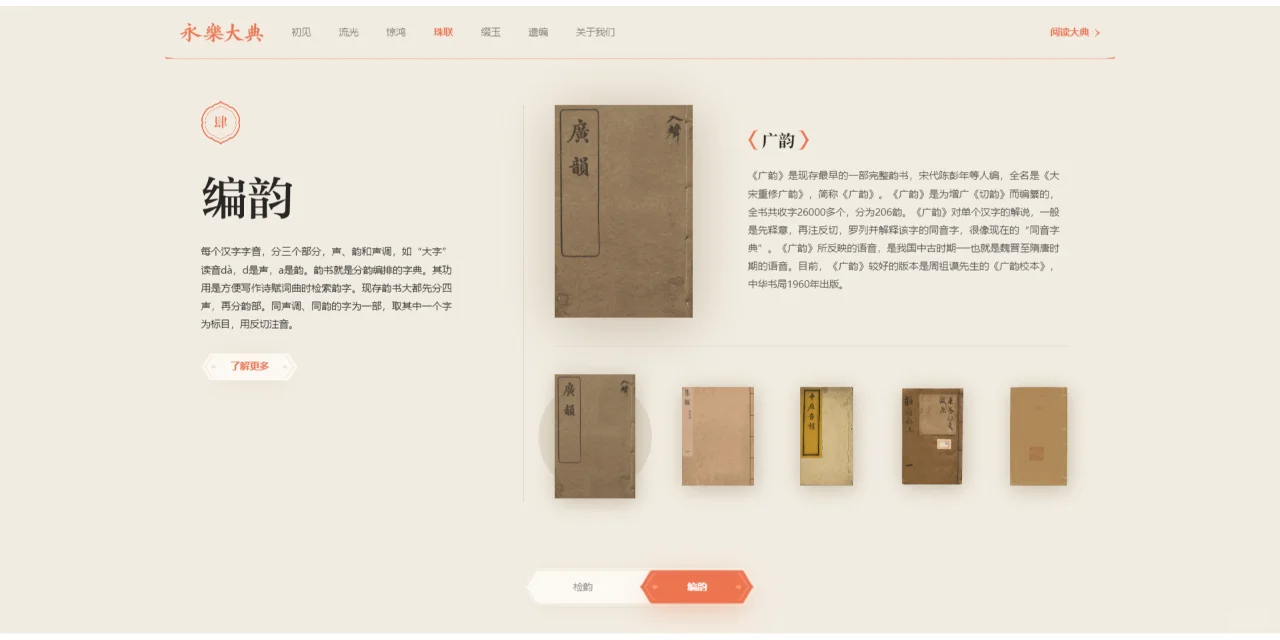The width and height of the screenshot is (1280, 640).
Task: Select the 编韵 tab at bottom
Action: pos(697,587)
